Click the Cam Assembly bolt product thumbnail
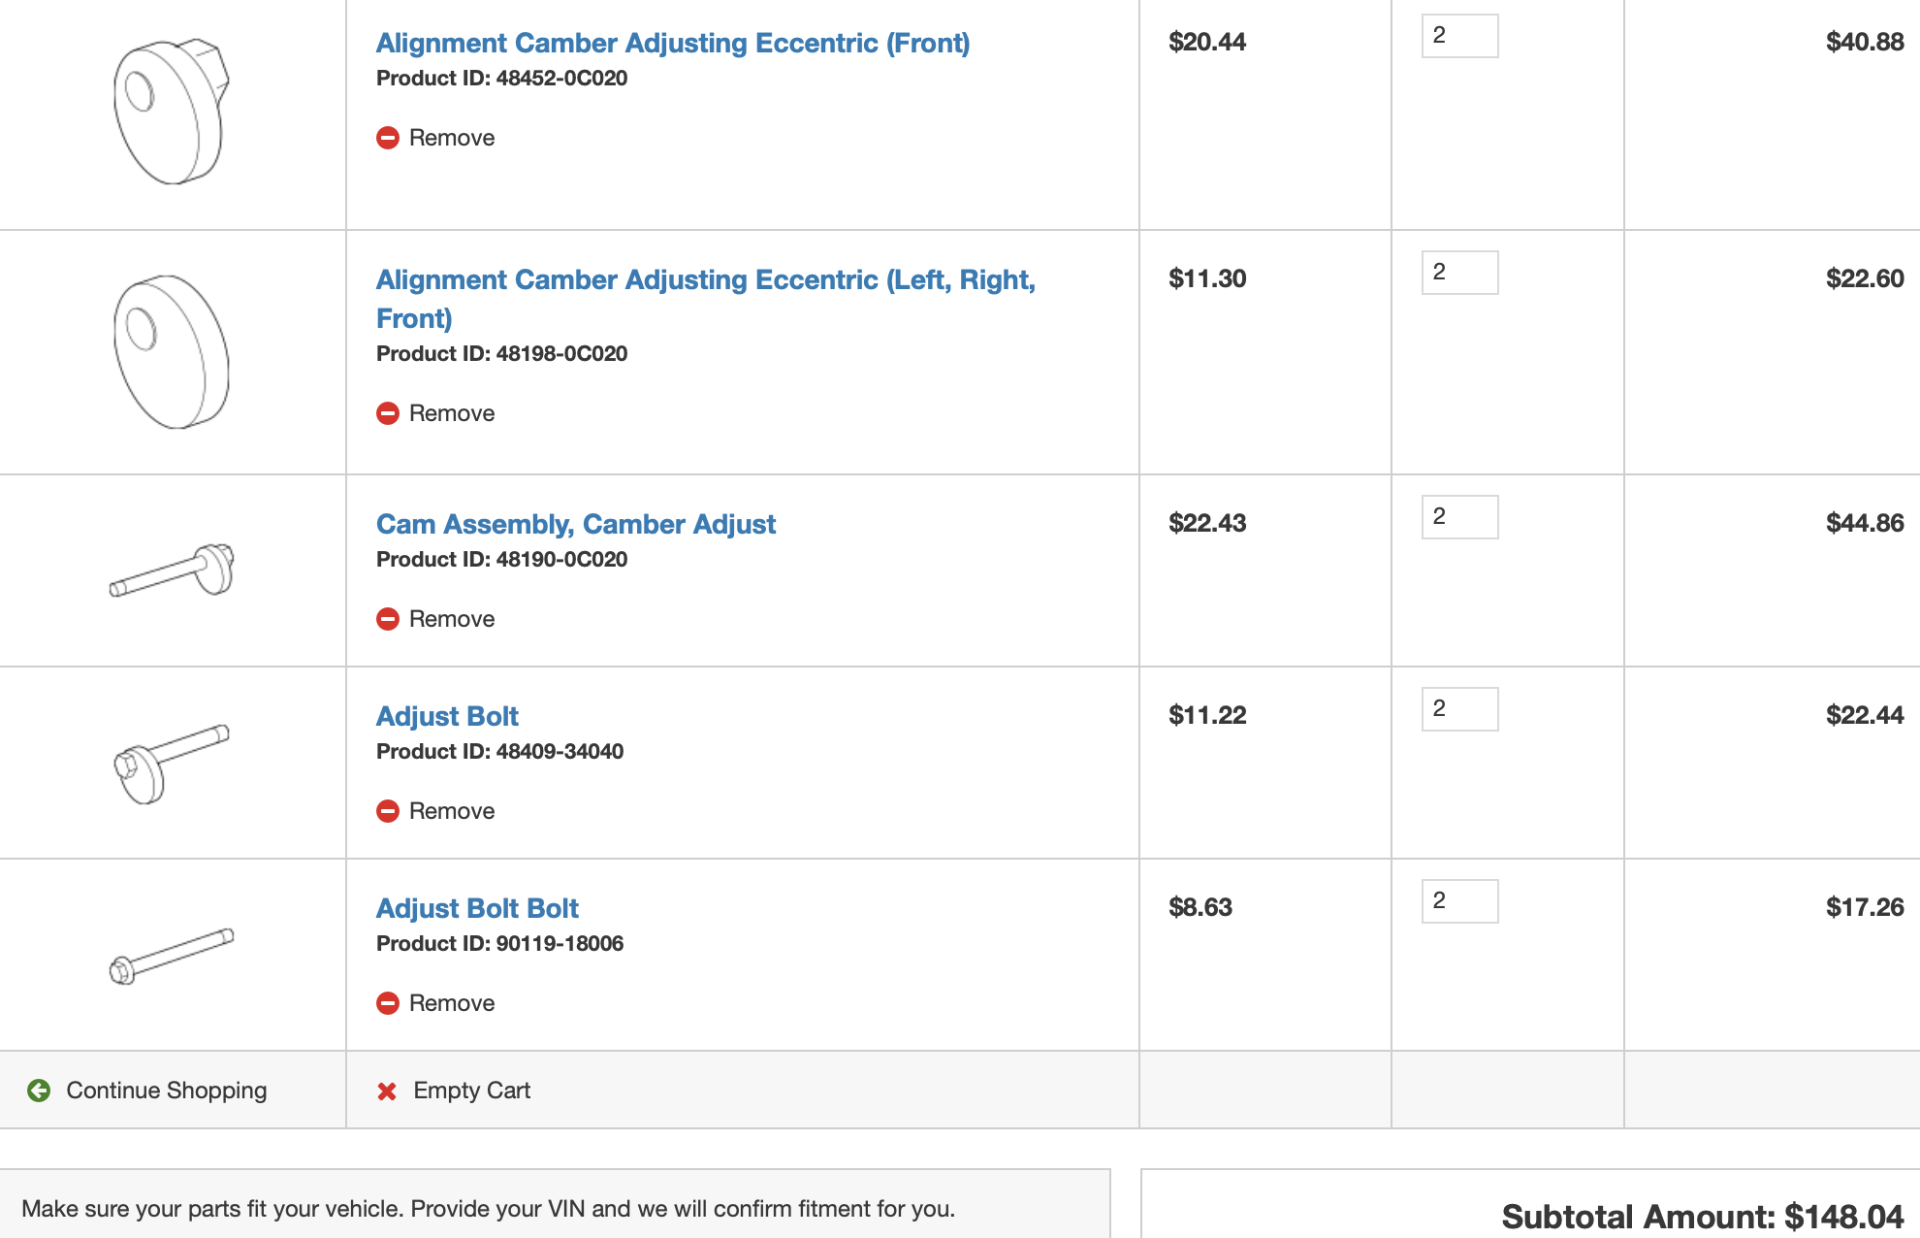This screenshot has height=1238, width=1920. click(x=172, y=571)
